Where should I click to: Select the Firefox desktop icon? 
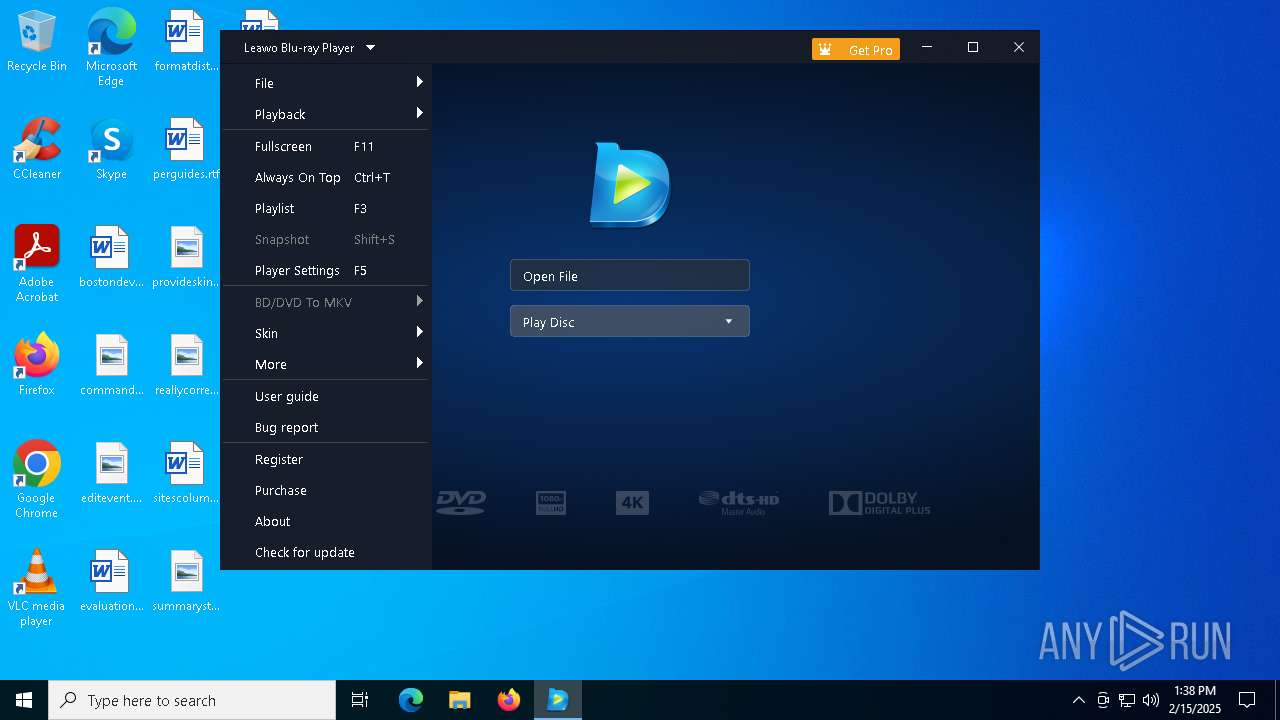pyautogui.click(x=37, y=365)
